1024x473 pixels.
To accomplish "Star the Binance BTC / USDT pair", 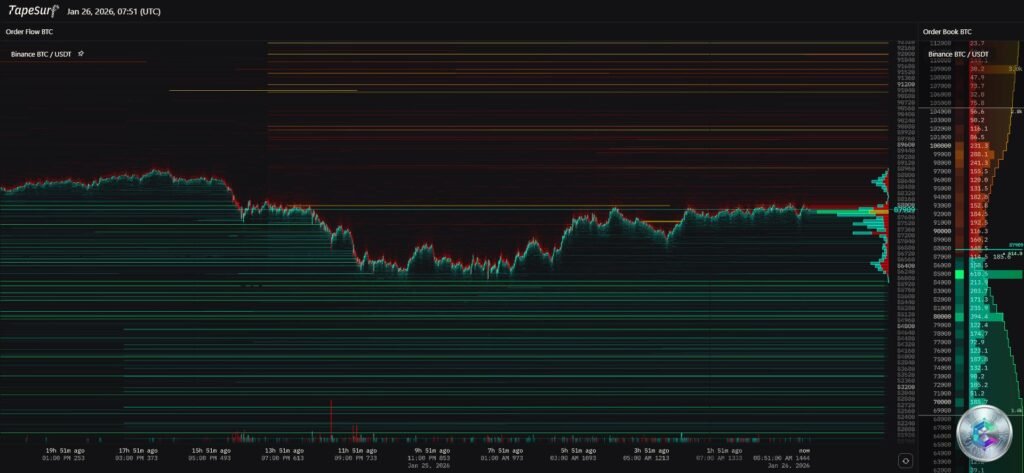I will point(81,52).
